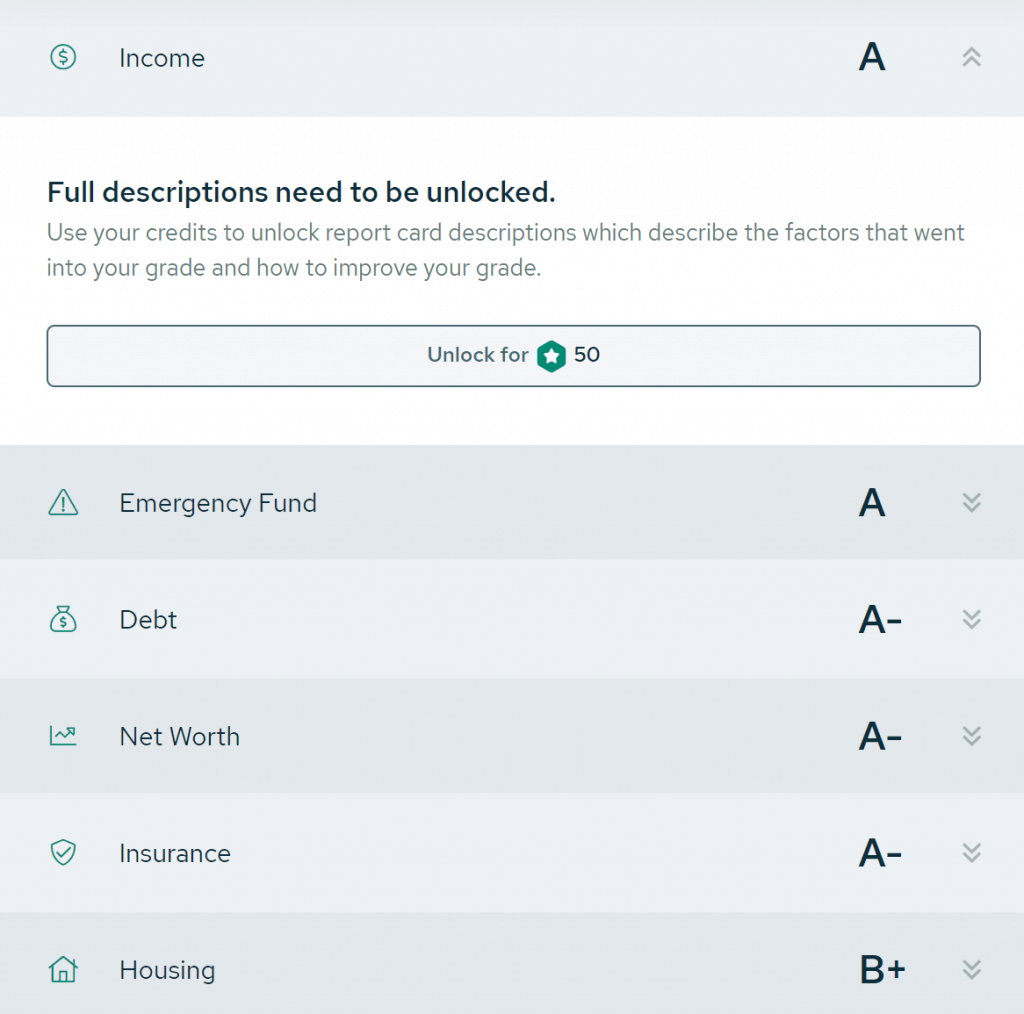Unlock descriptions for 50 credits

click(513, 356)
